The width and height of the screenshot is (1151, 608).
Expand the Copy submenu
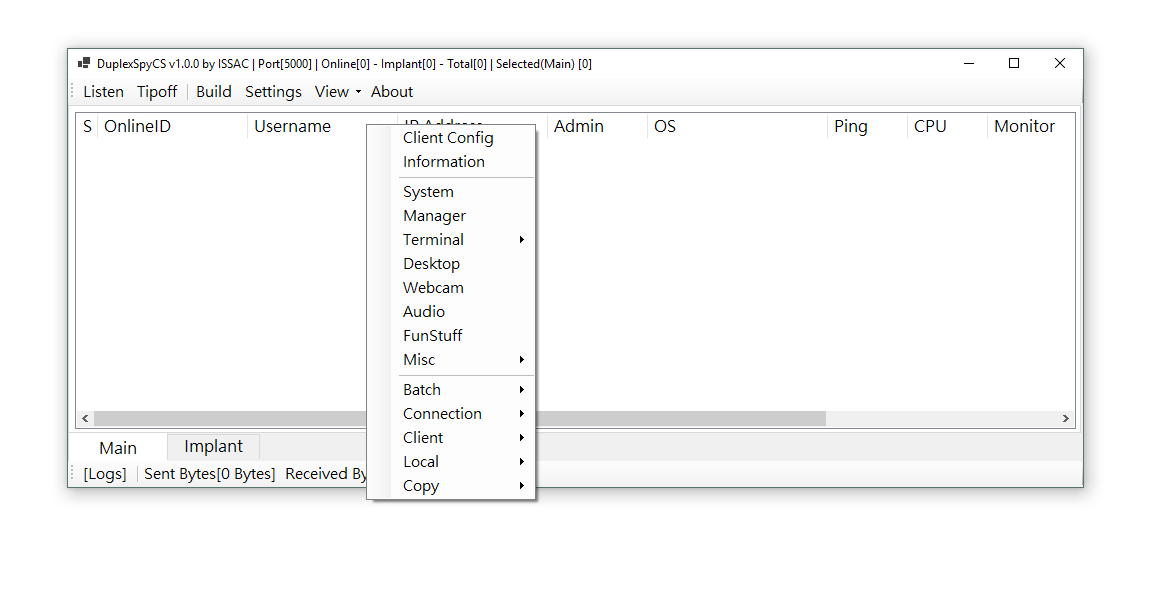(420, 485)
